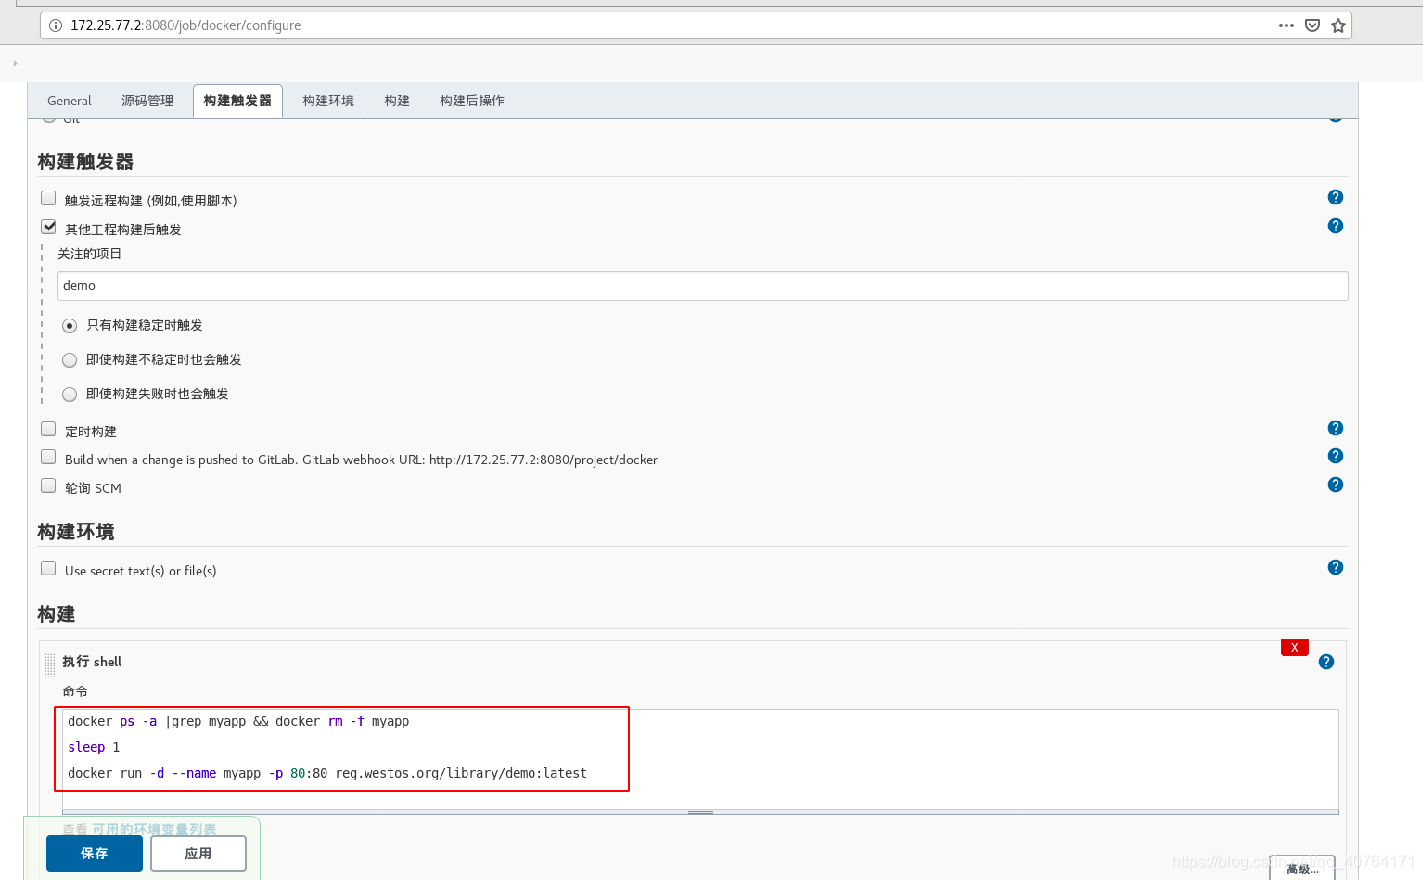The image size is (1423, 880).
Task: Open browser page actions ellipsis menu
Action: pos(1286,25)
